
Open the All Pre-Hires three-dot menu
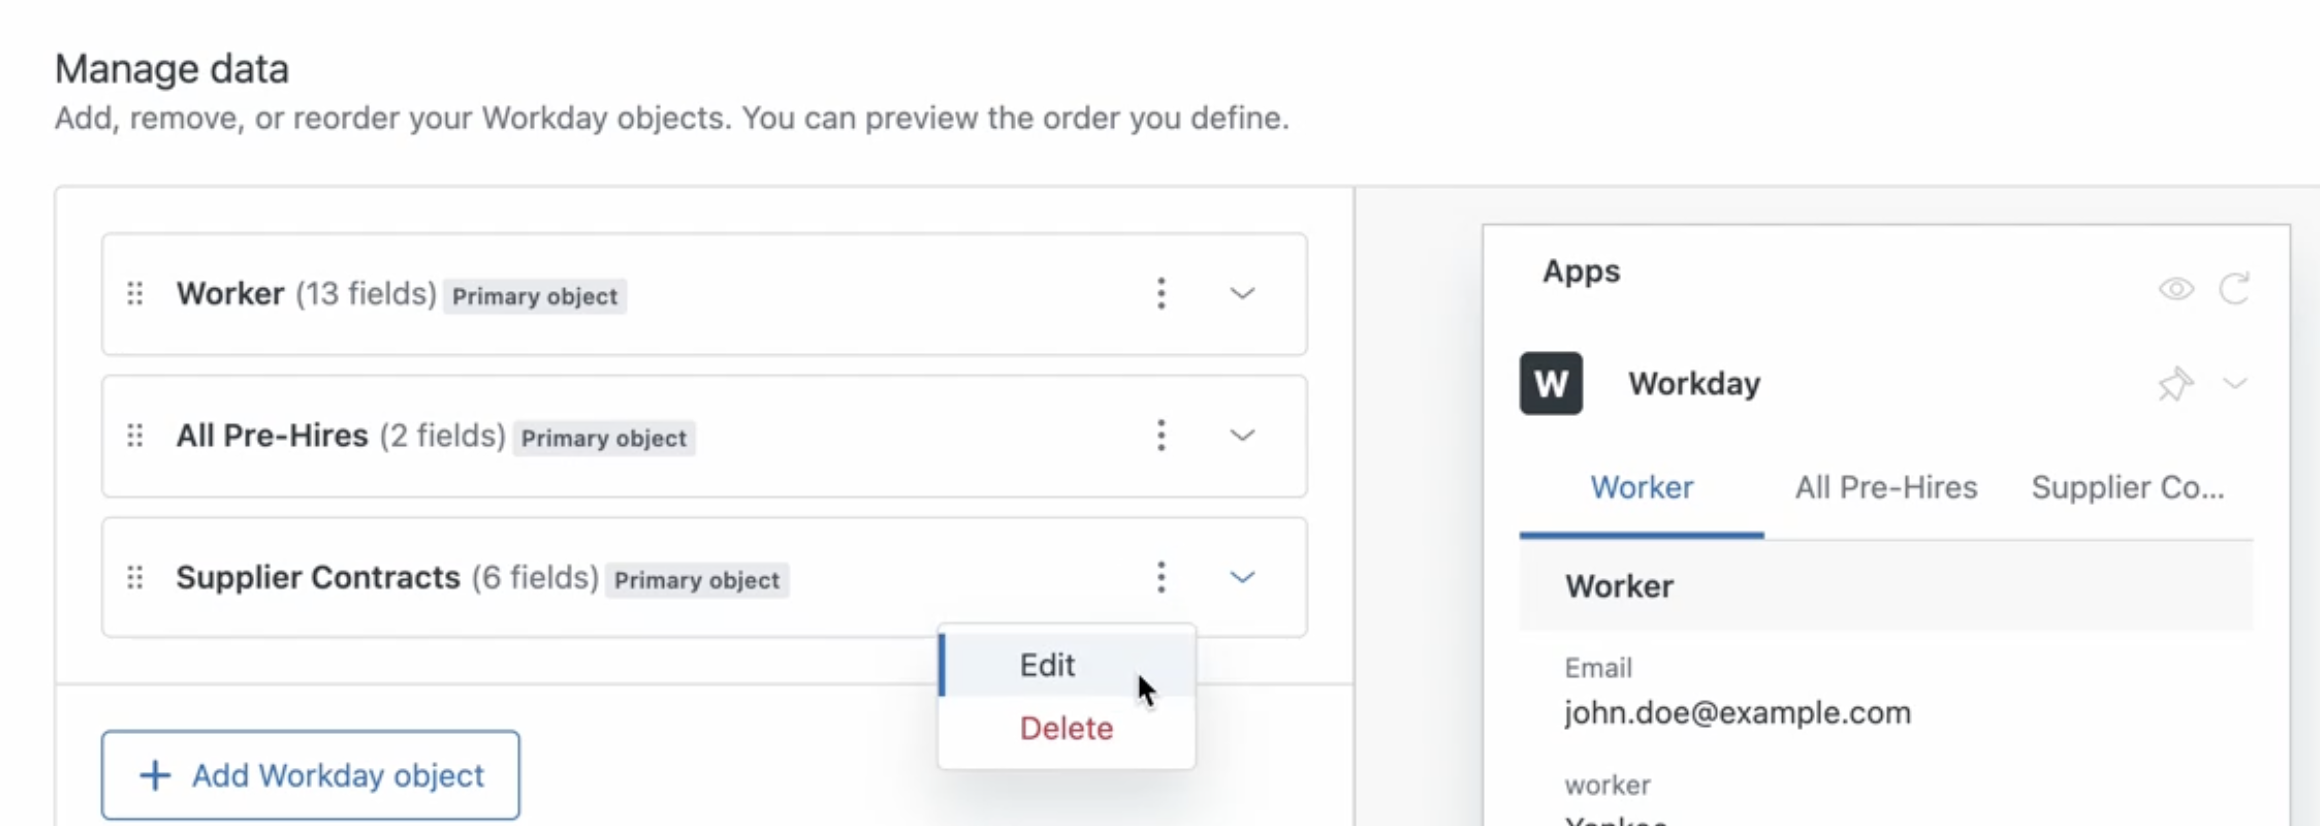[x=1161, y=436]
